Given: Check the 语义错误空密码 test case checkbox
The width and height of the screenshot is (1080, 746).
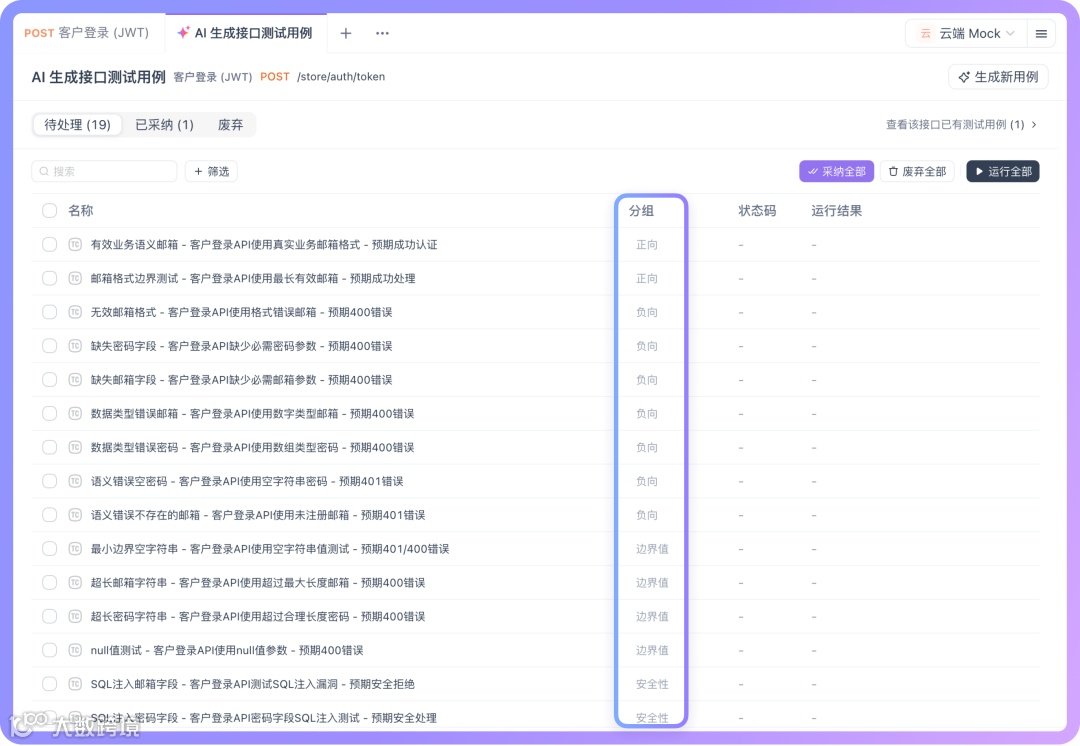Looking at the screenshot, I should pos(50,481).
